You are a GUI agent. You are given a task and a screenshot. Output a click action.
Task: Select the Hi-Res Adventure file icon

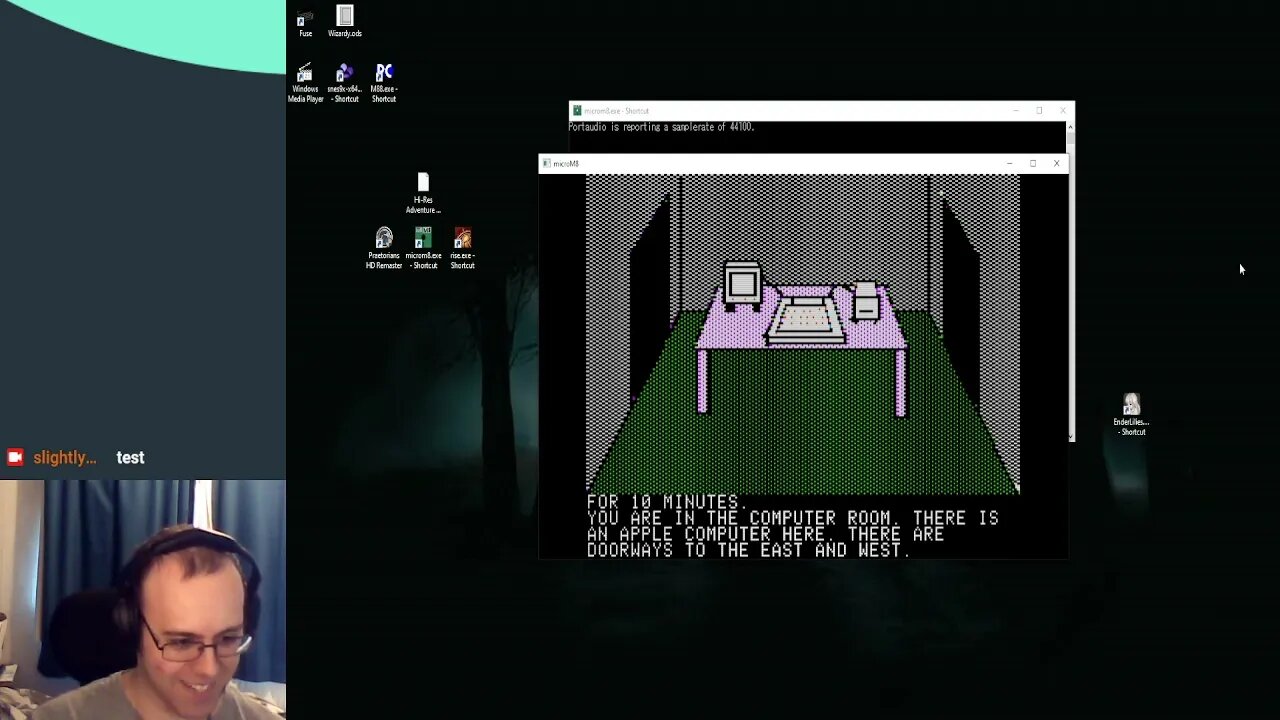tap(423, 194)
